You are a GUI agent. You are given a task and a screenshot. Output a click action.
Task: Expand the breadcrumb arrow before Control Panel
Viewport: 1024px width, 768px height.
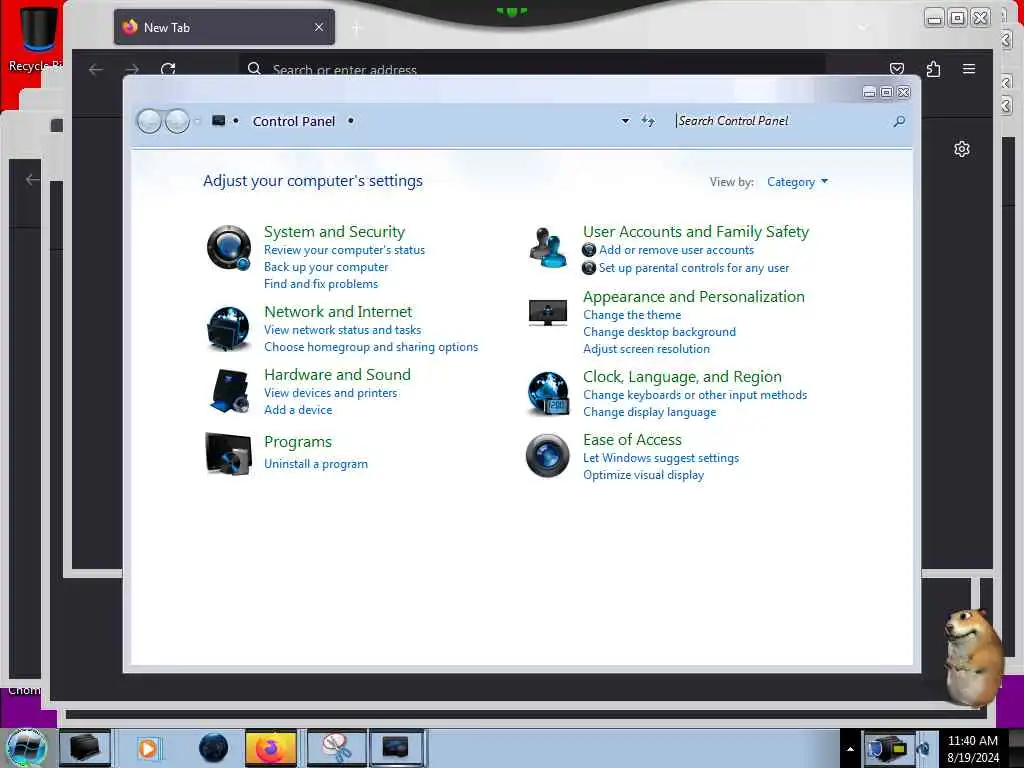pos(236,121)
